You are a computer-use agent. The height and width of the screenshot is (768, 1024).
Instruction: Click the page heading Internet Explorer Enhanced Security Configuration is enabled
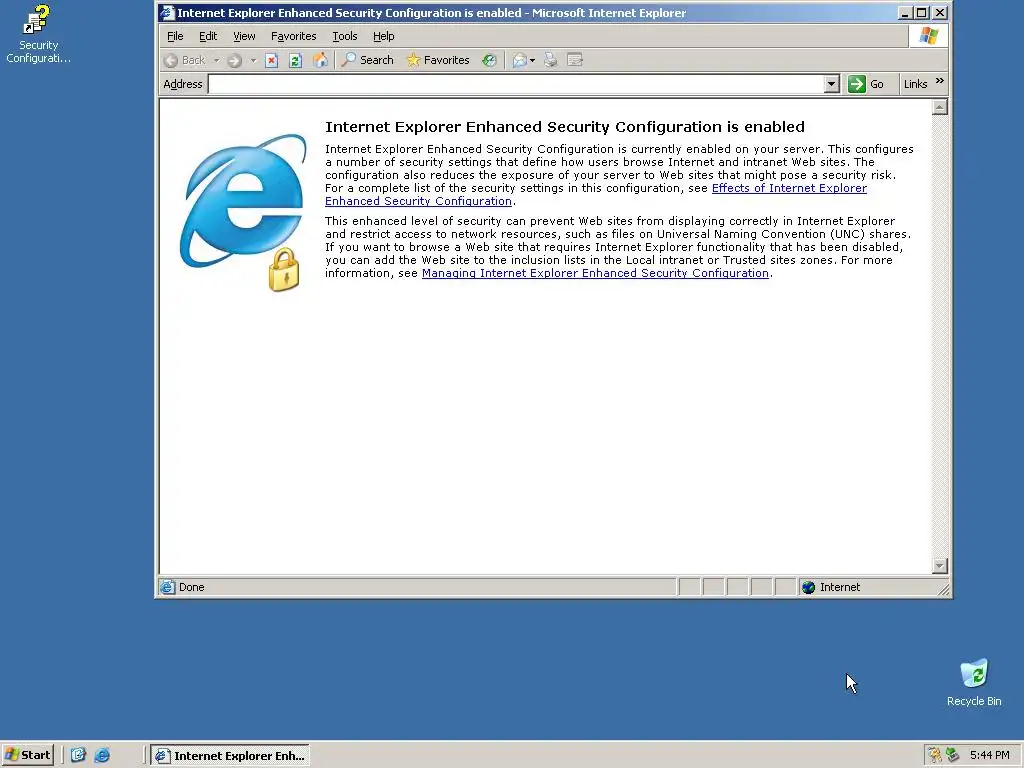565,127
